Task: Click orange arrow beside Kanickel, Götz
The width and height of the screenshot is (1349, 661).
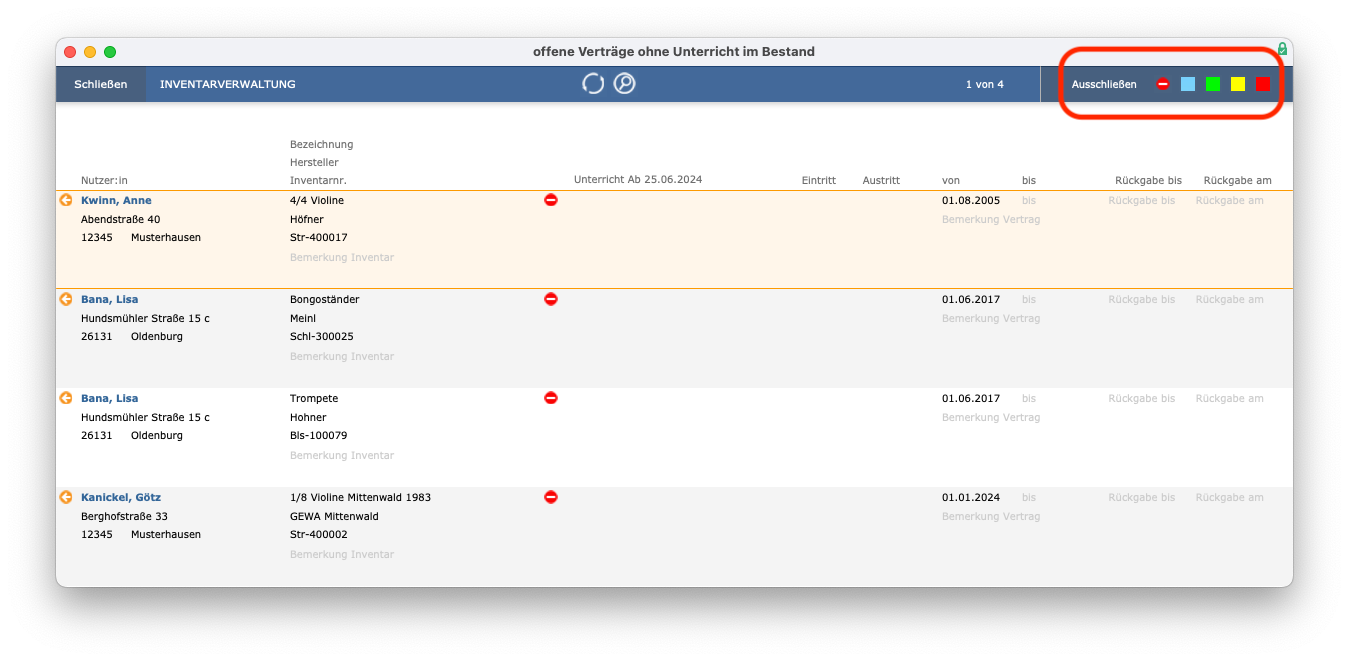Action: pos(66,497)
